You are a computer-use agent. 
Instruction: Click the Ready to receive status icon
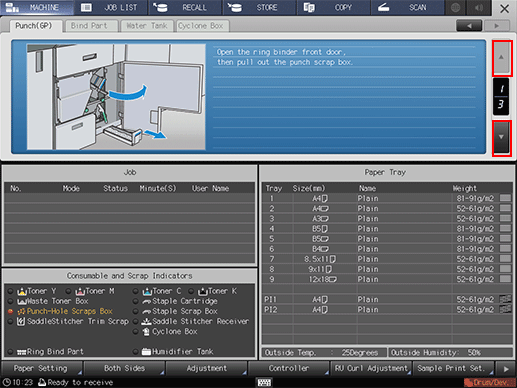(x=42, y=382)
